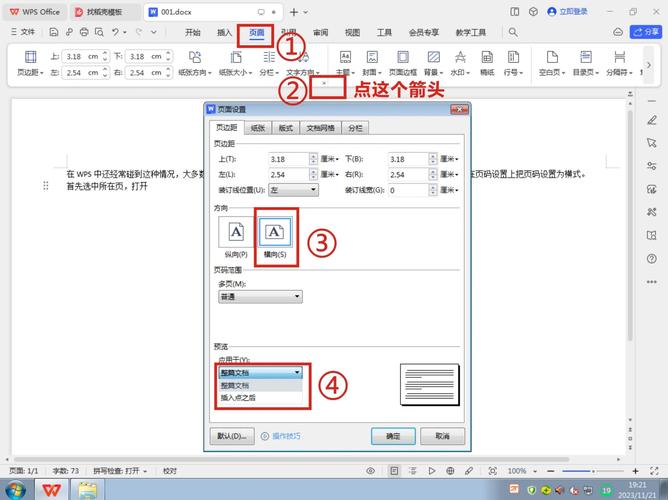The width and height of the screenshot is (668, 500).
Task: Click the undo arrow icon
Action: coord(115,32)
